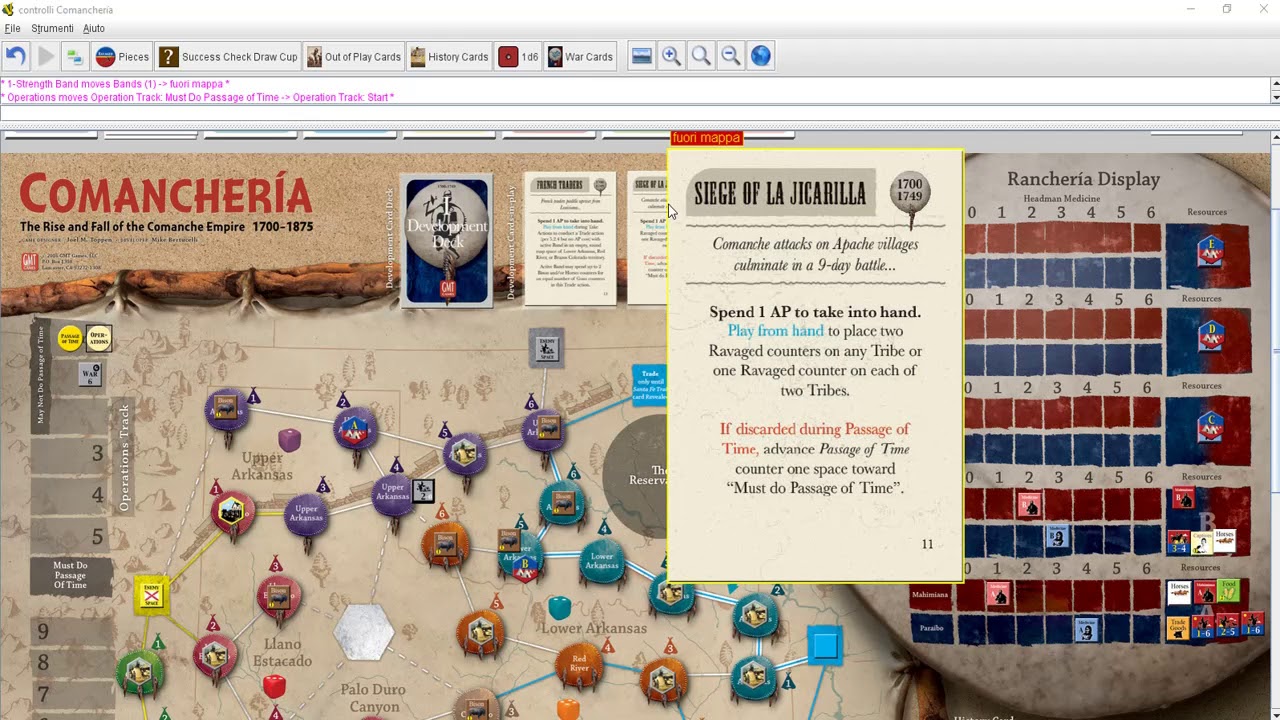Viewport: 1280px width, 720px height.
Task: Pick the purple cube in Upper Arkansas
Action: (289, 439)
